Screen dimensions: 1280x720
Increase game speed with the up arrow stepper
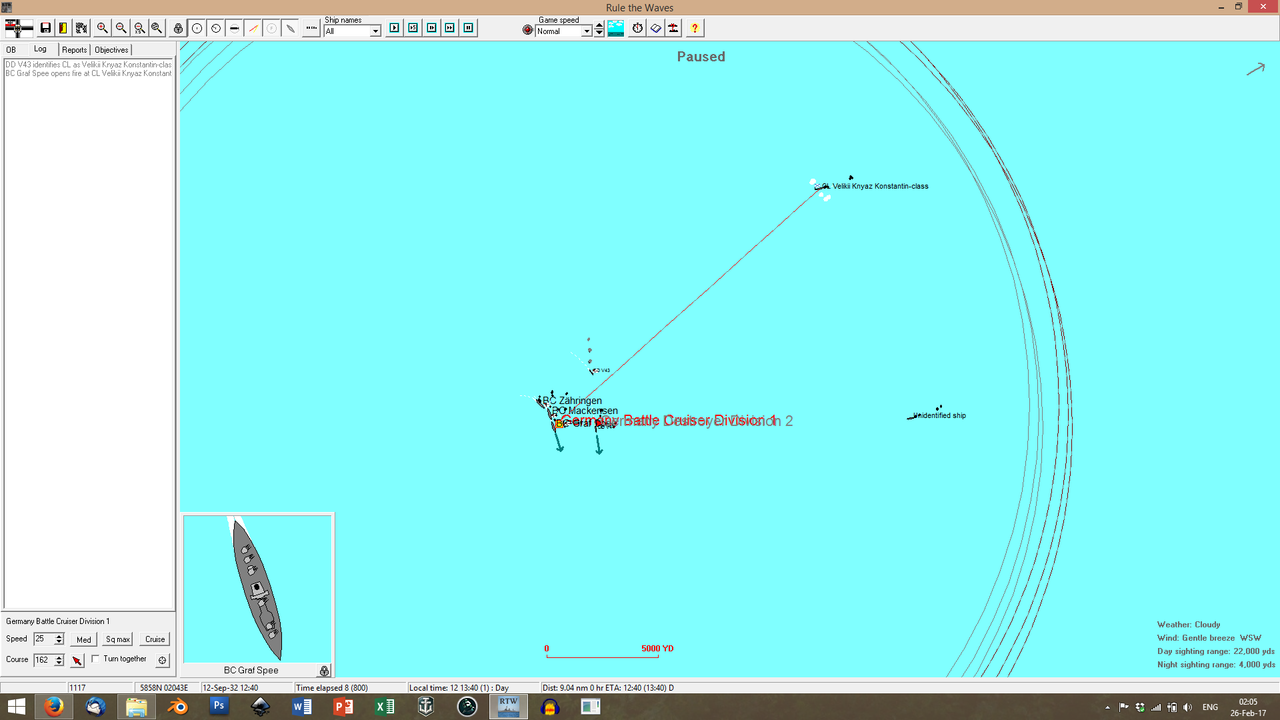[599, 25]
